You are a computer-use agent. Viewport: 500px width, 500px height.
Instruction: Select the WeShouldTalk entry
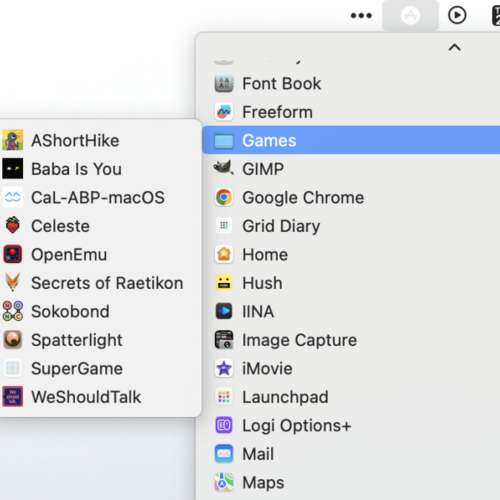click(x=101, y=397)
